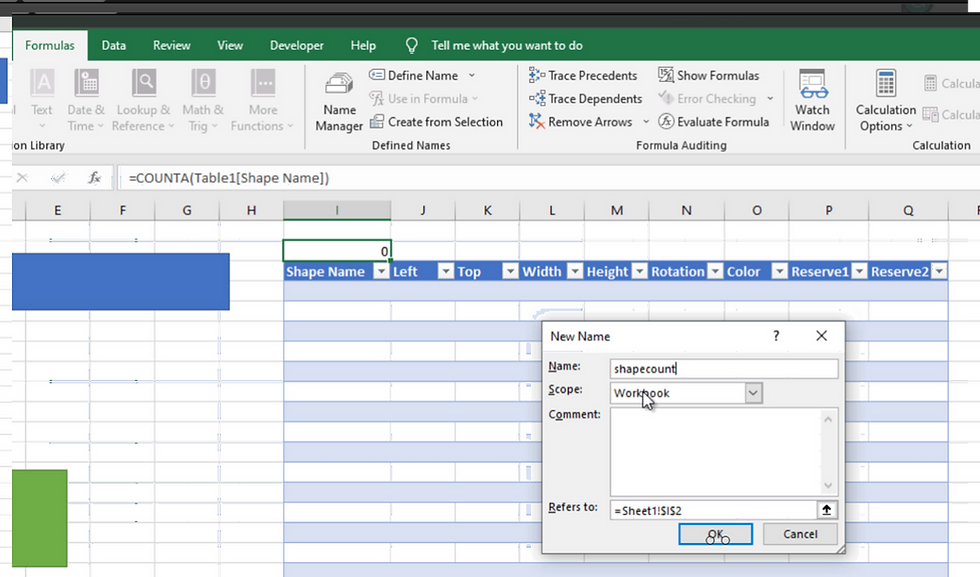The height and width of the screenshot is (577, 980).
Task: Open the Watch Window
Action: 812,100
